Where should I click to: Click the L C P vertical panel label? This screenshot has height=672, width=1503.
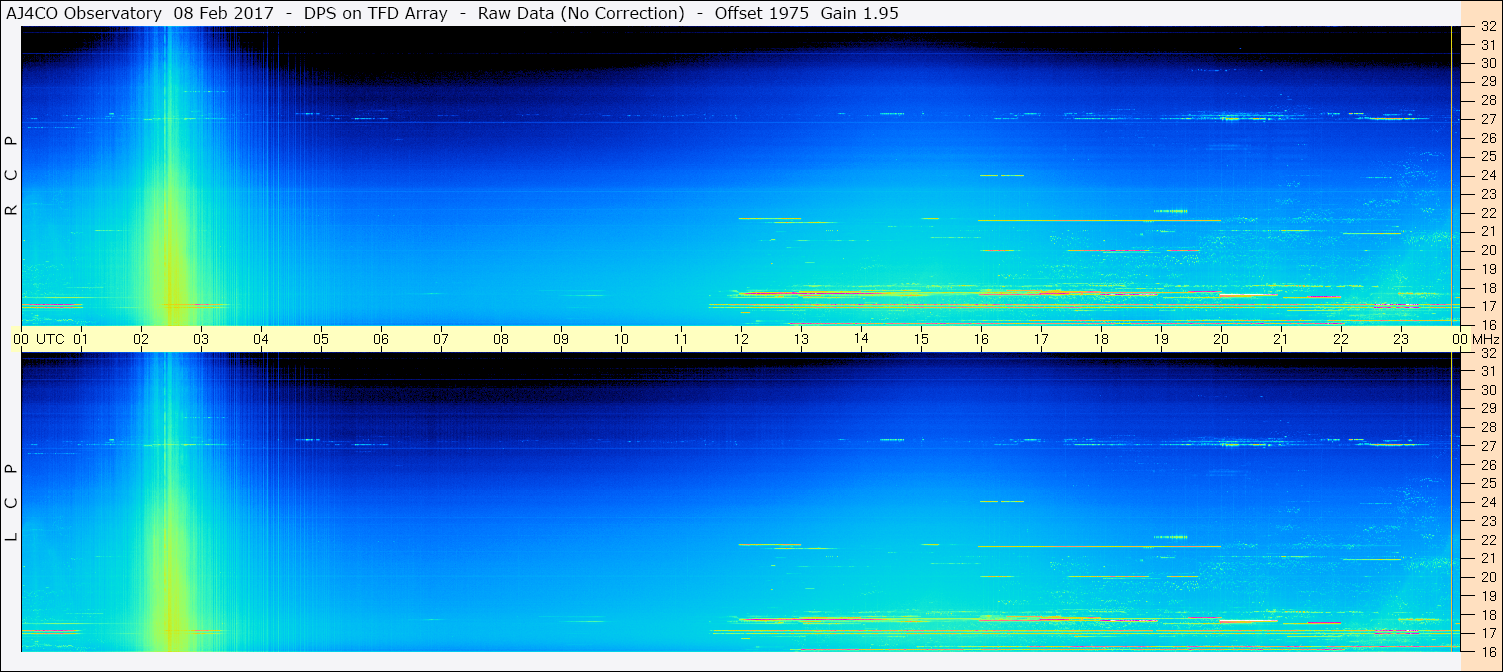[11, 502]
